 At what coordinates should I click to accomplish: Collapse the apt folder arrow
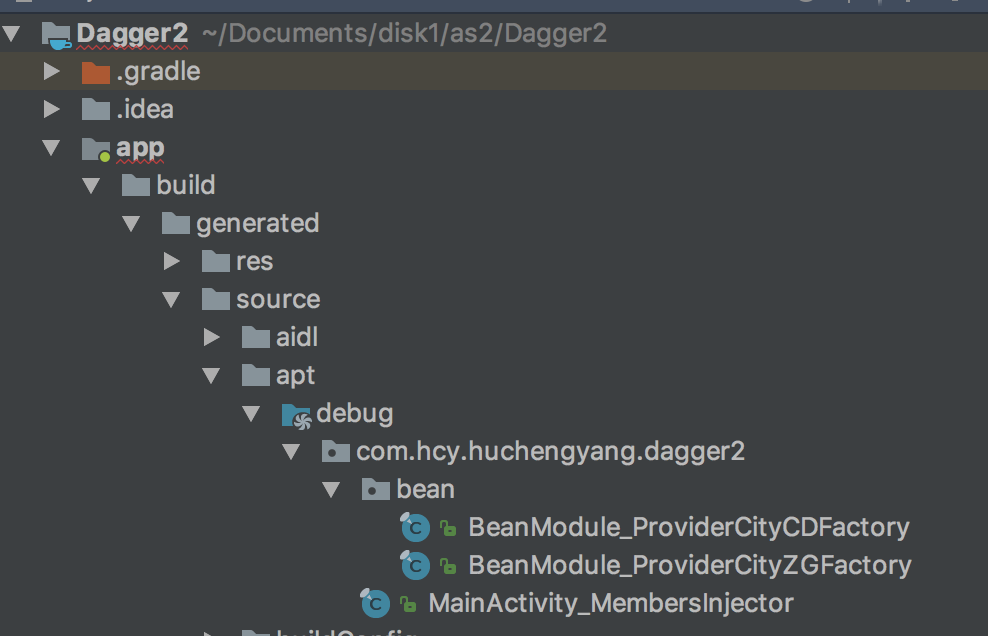click(211, 376)
